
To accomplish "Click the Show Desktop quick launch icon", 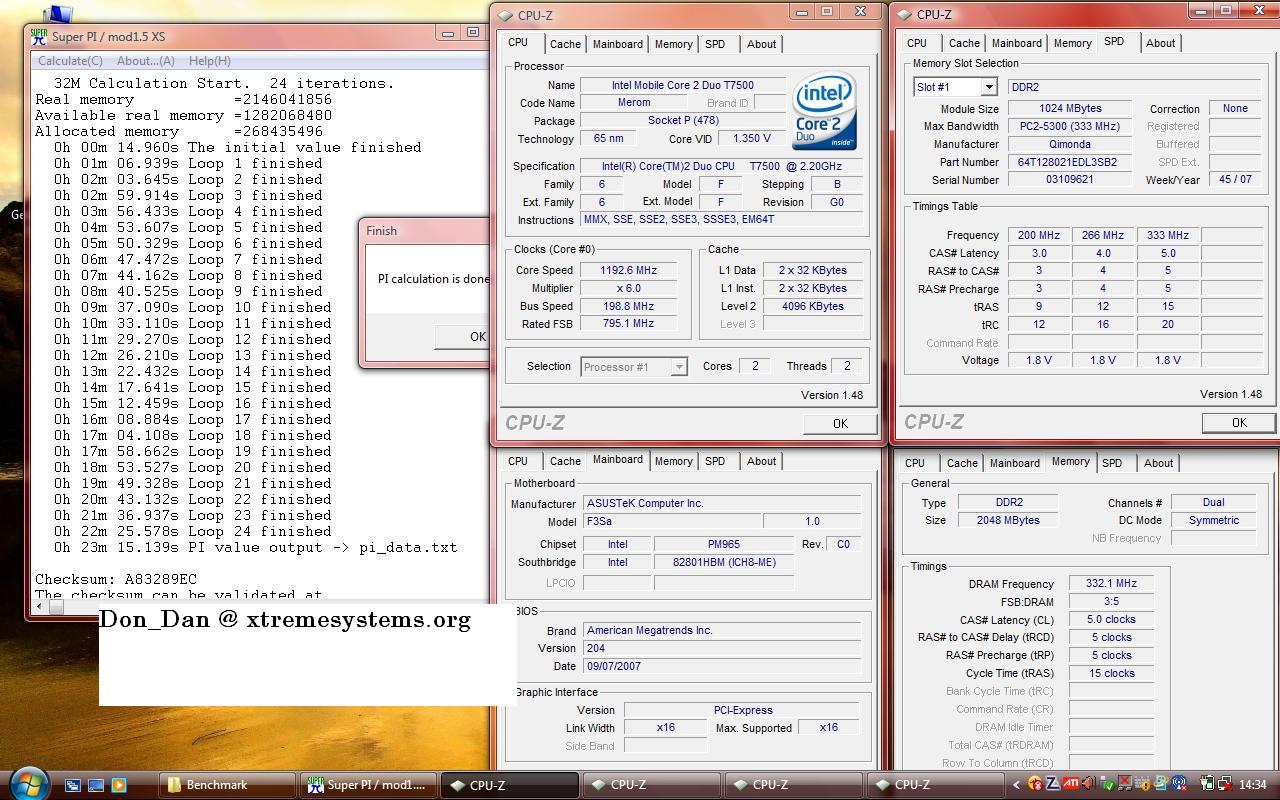I will tap(96, 785).
